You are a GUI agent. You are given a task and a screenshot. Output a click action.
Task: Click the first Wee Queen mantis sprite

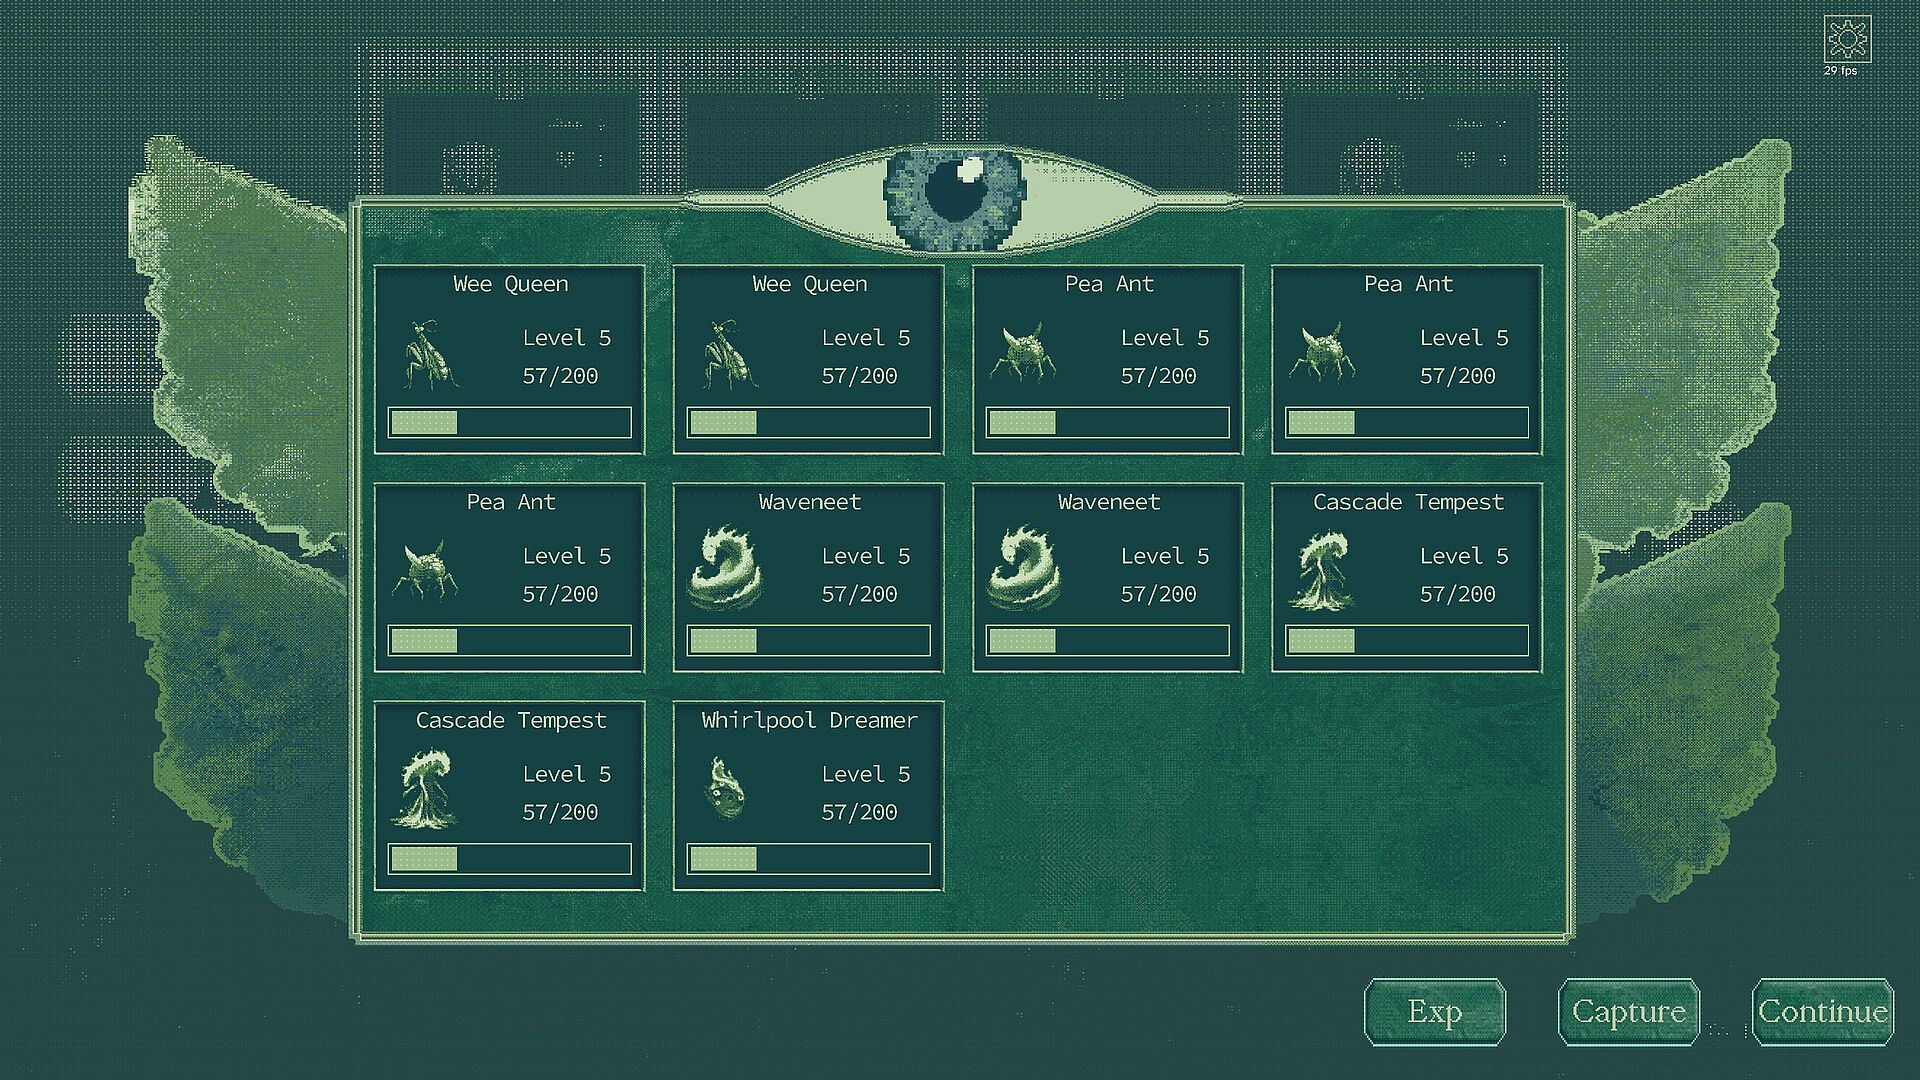(x=429, y=355)
